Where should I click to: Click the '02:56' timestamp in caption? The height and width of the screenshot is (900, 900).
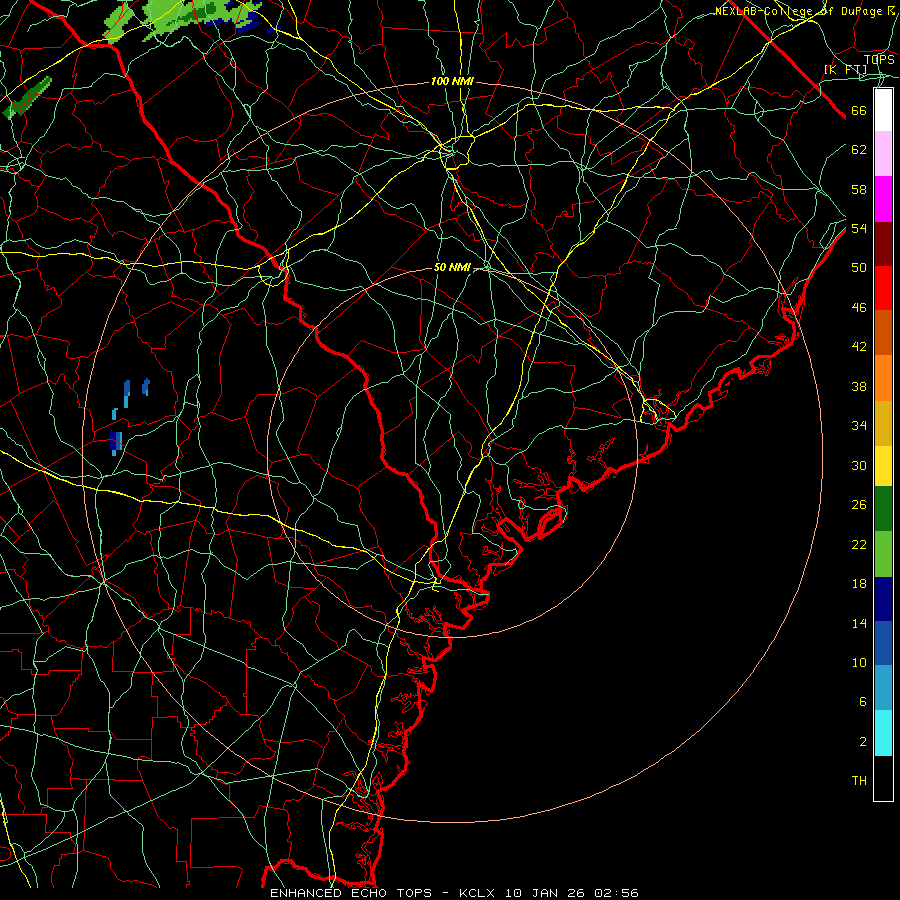(616, 893)
